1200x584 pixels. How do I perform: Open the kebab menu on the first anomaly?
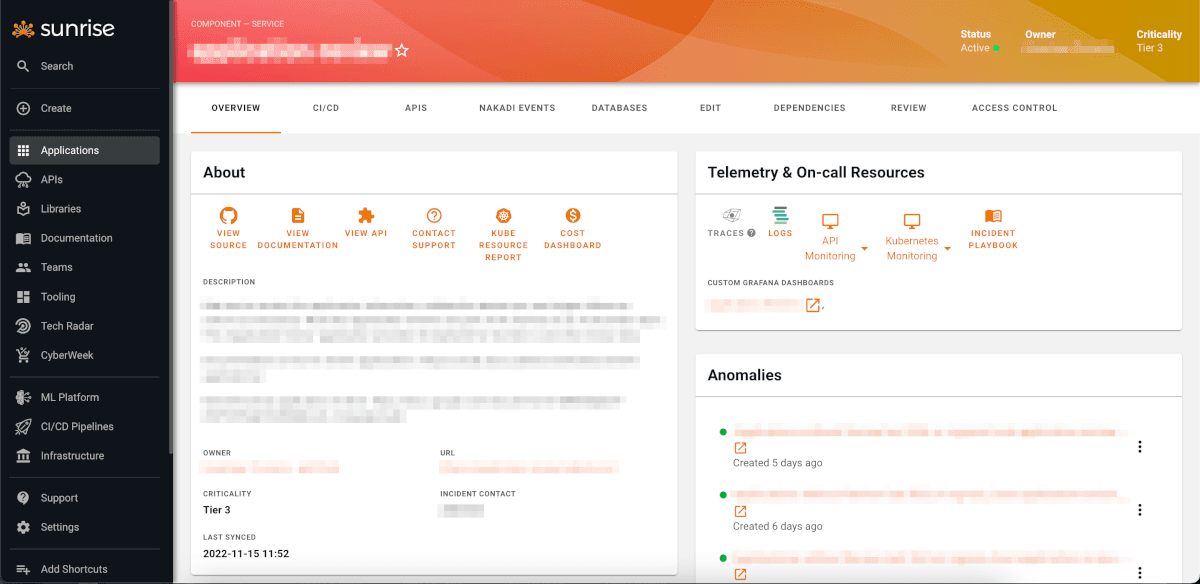tap(1140, 447)
